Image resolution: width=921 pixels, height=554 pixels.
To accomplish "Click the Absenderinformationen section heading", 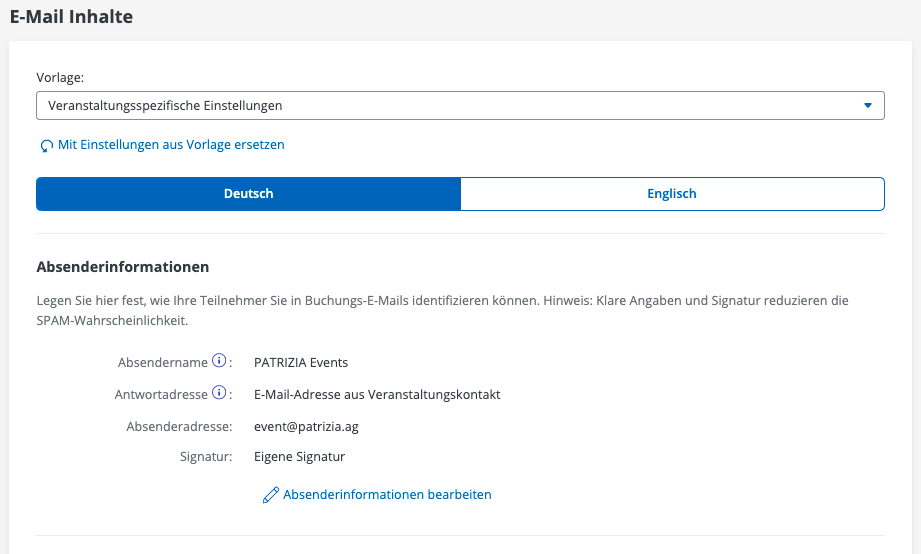I will coord(122,267).
